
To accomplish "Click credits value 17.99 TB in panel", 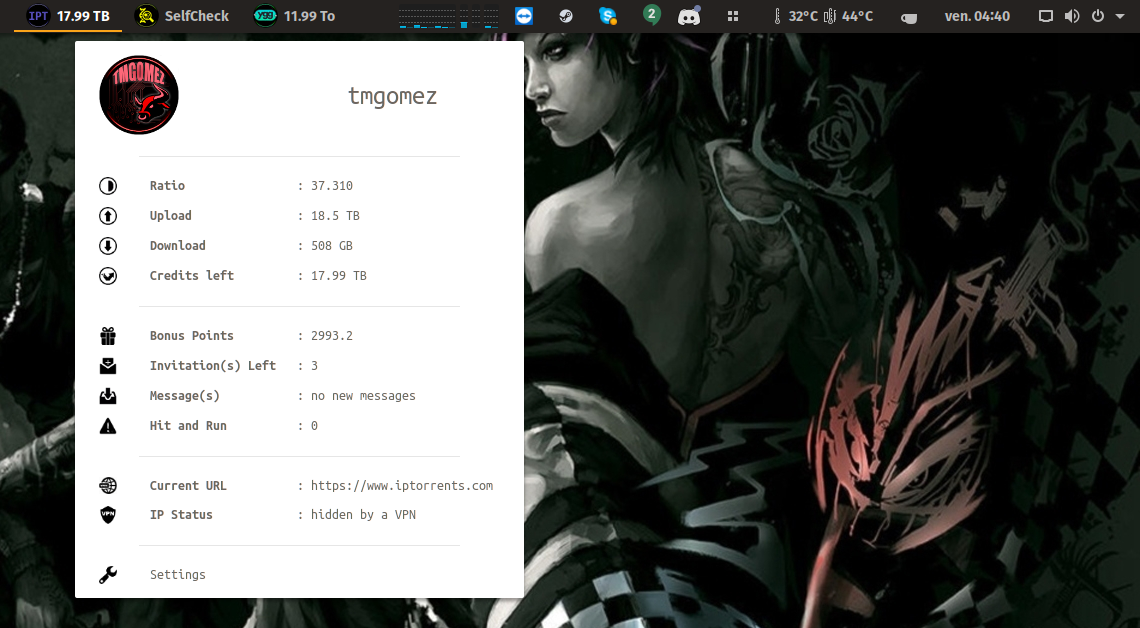I will [x=339, y=275].
